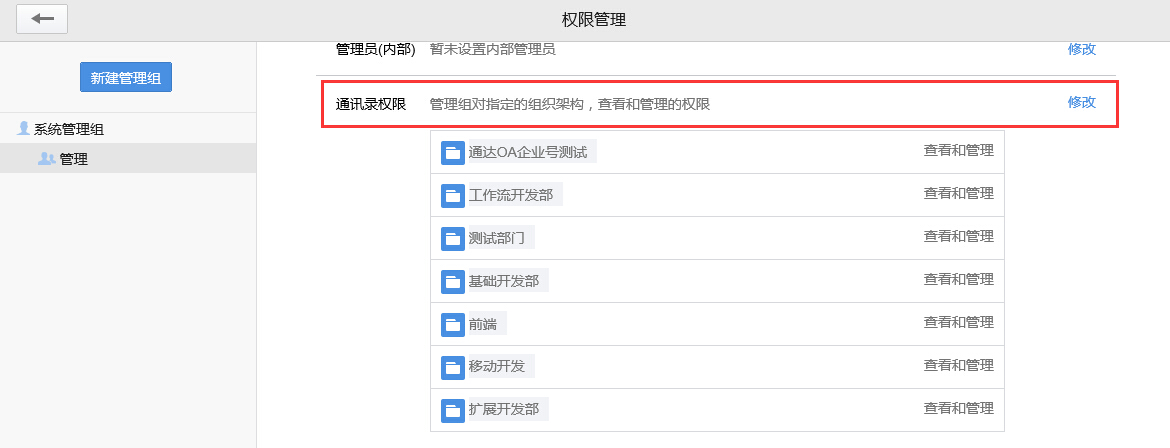Click 查看和管理 permission for 前端
This screenshot has height=448, width=1170.
pos(958,323)
